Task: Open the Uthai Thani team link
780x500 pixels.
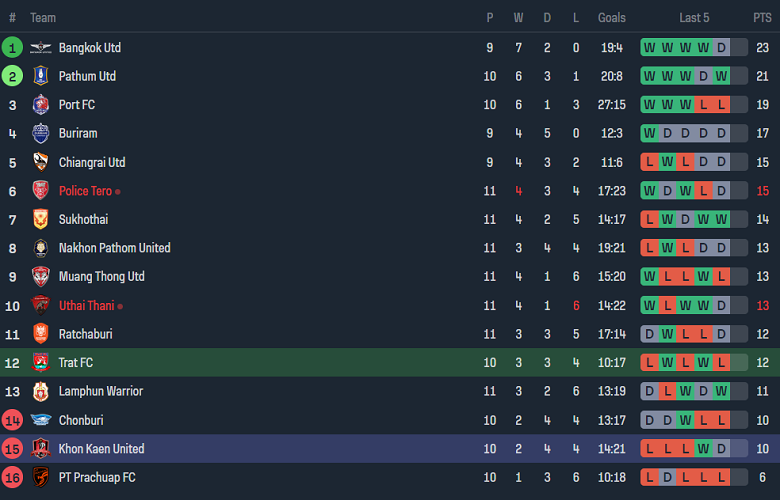Action: coord(86,305)
